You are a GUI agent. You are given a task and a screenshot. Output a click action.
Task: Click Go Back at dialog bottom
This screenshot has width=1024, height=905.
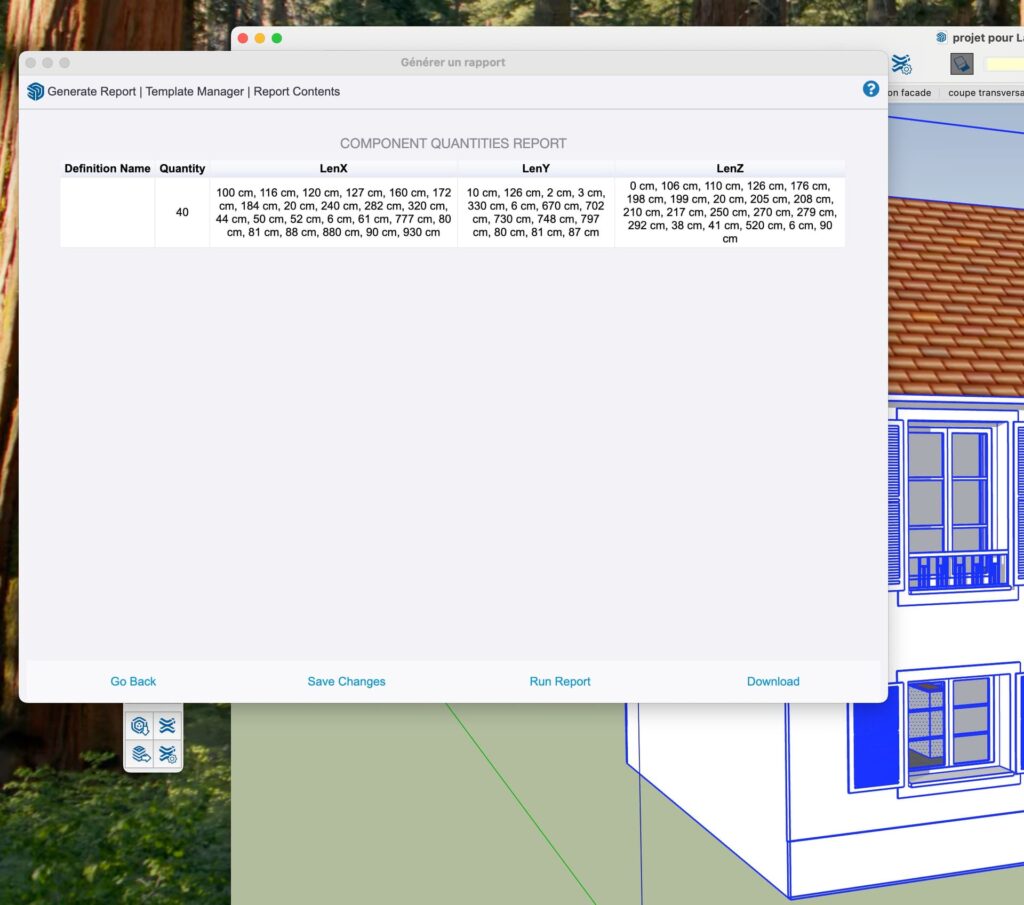point(133,681)
